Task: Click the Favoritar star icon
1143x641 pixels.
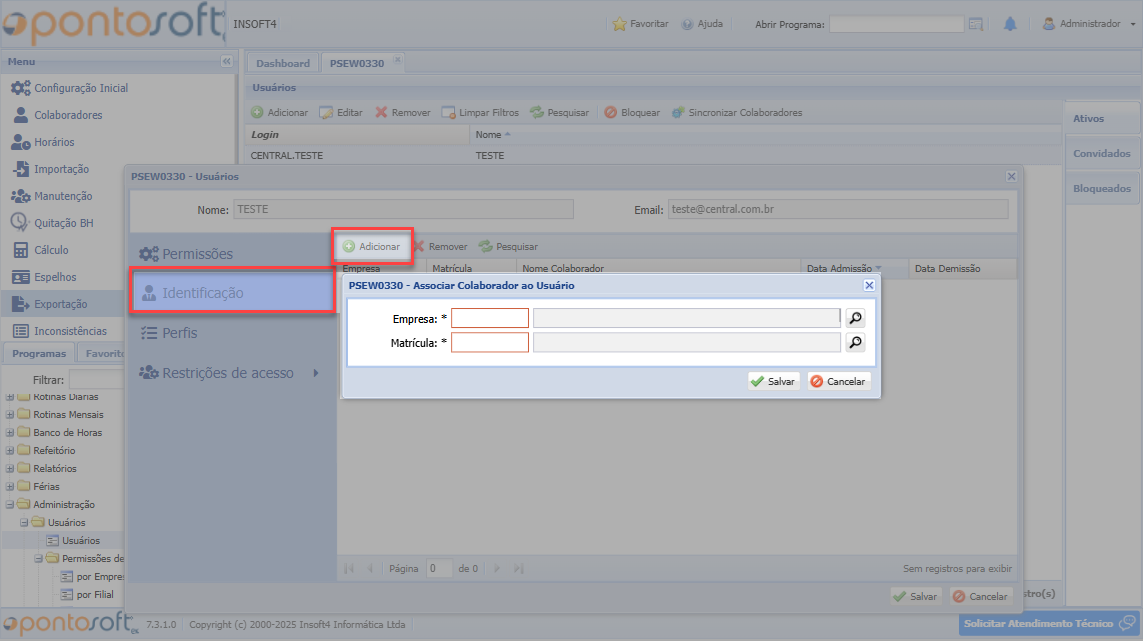Action: [620, 24]
